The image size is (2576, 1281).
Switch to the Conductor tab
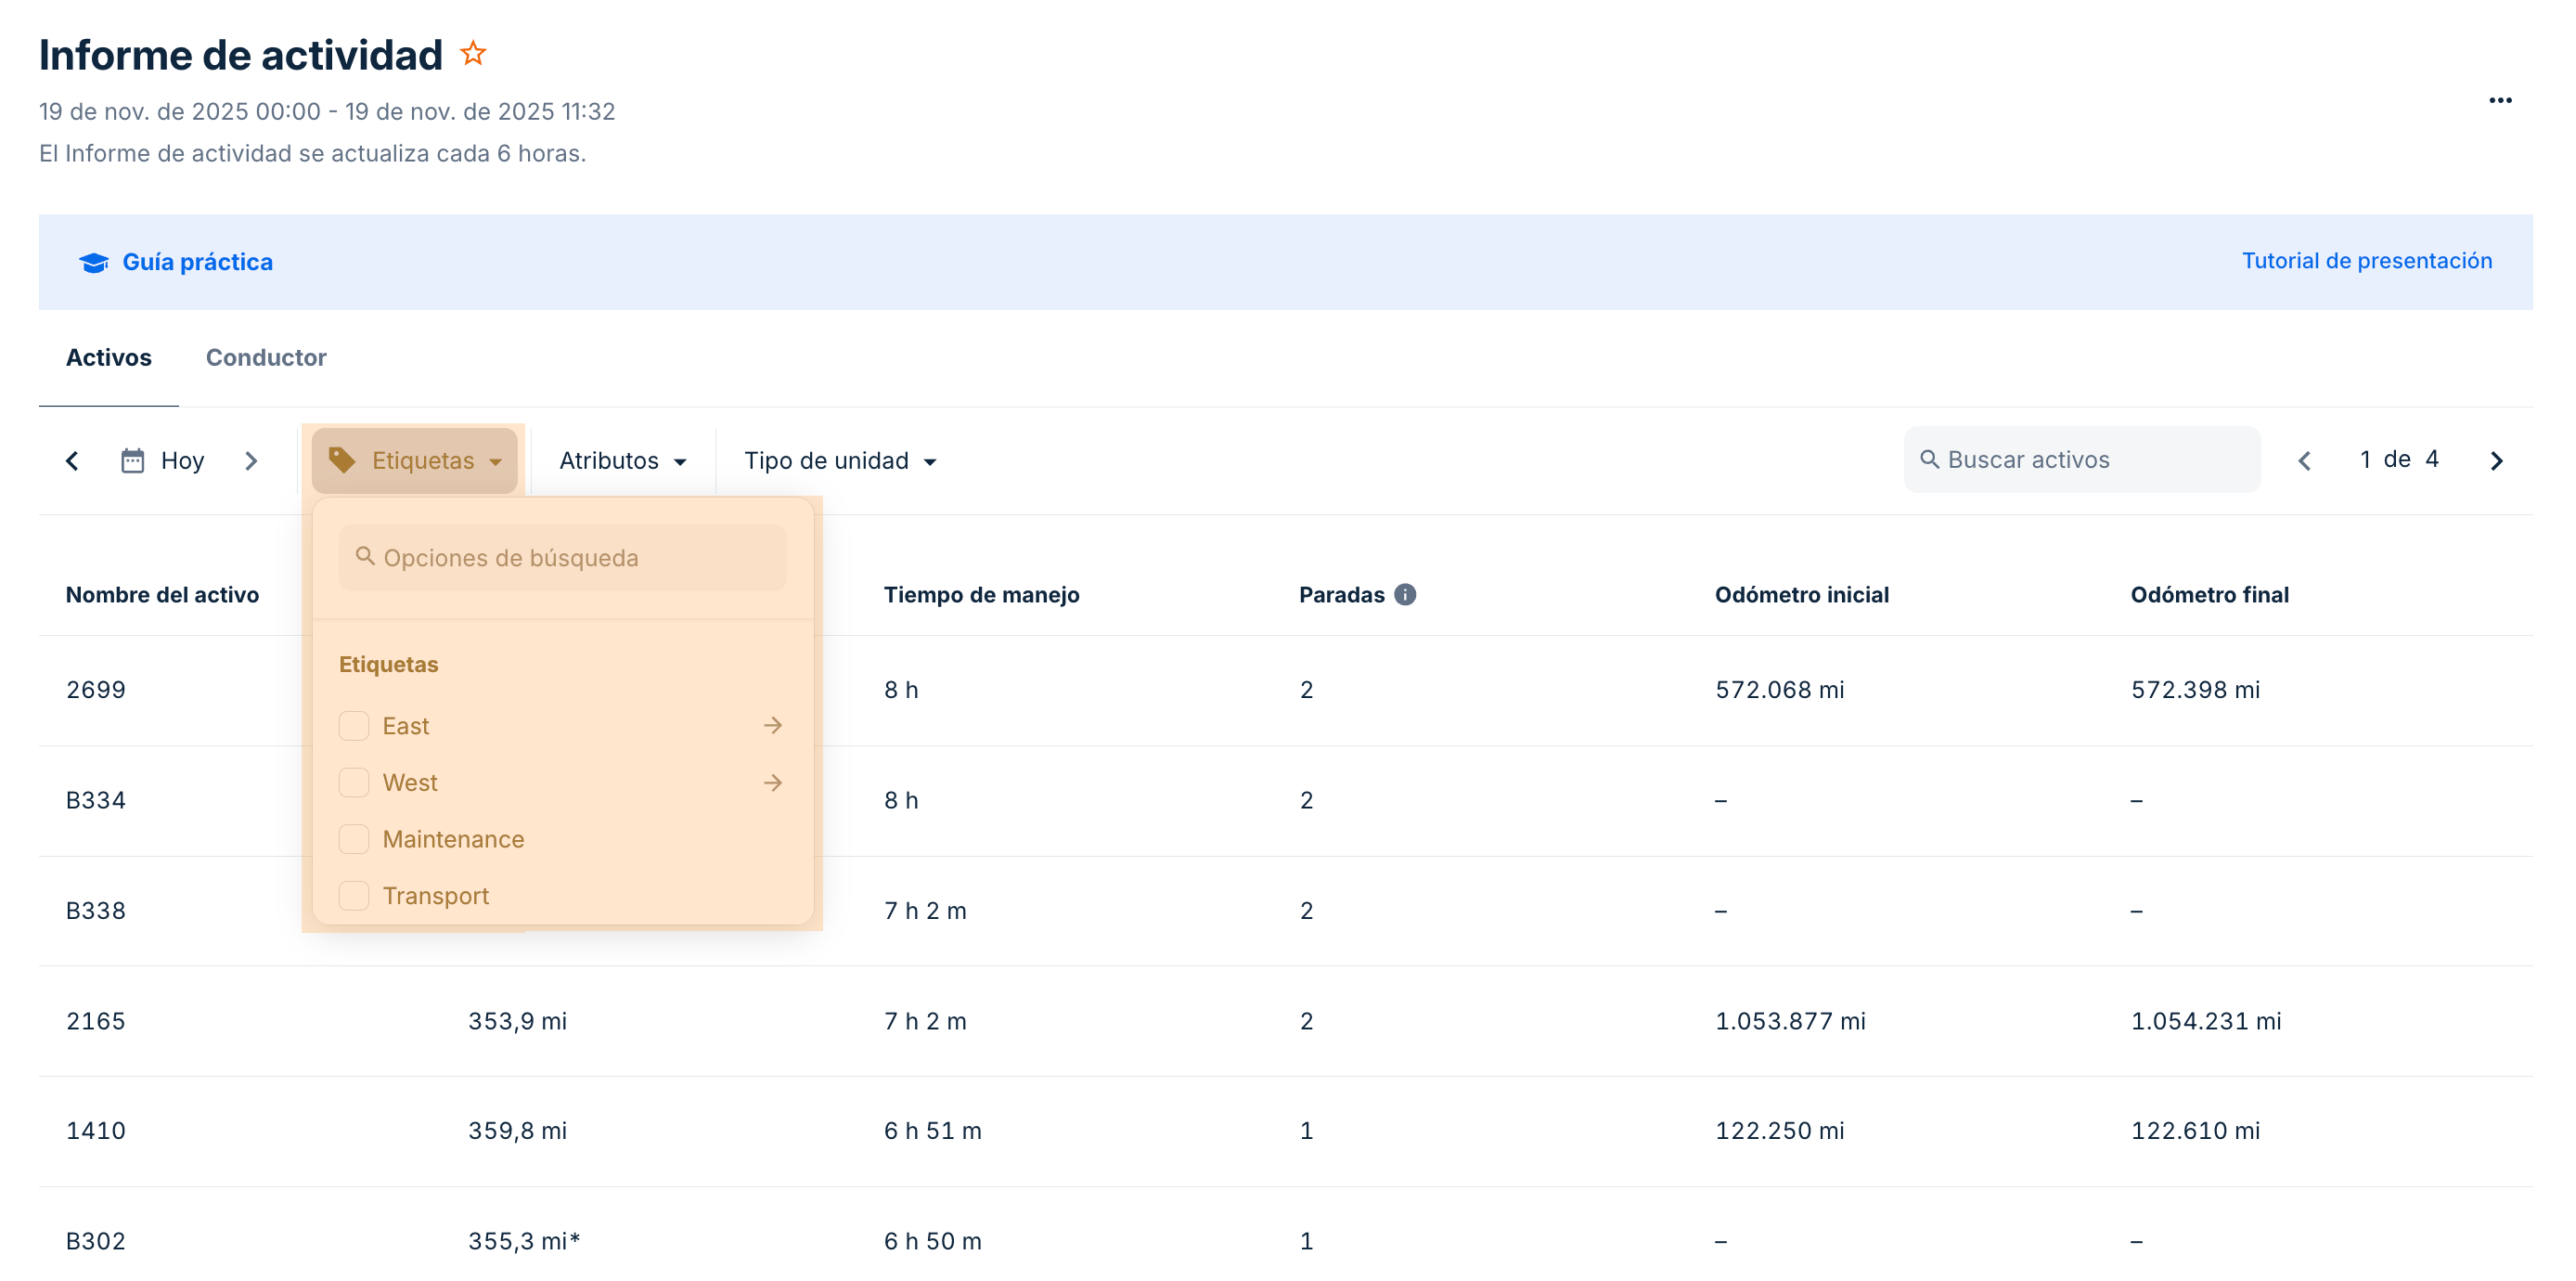266,358
